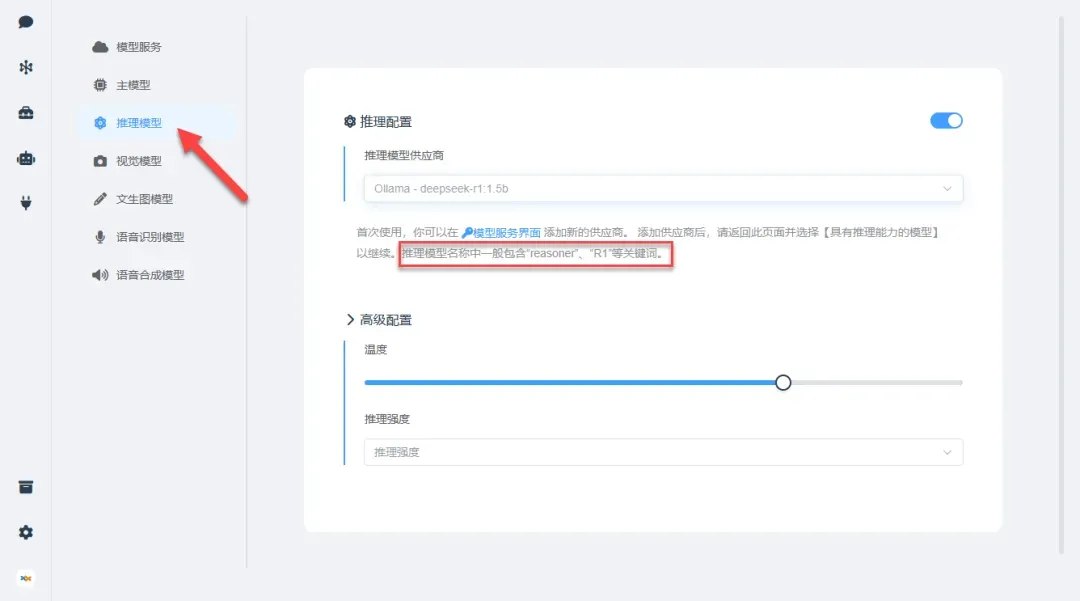Click the unfilled part of 温度 slider track
The width and height of the screenshot is (1080, 601).
[x=877, y=383]
